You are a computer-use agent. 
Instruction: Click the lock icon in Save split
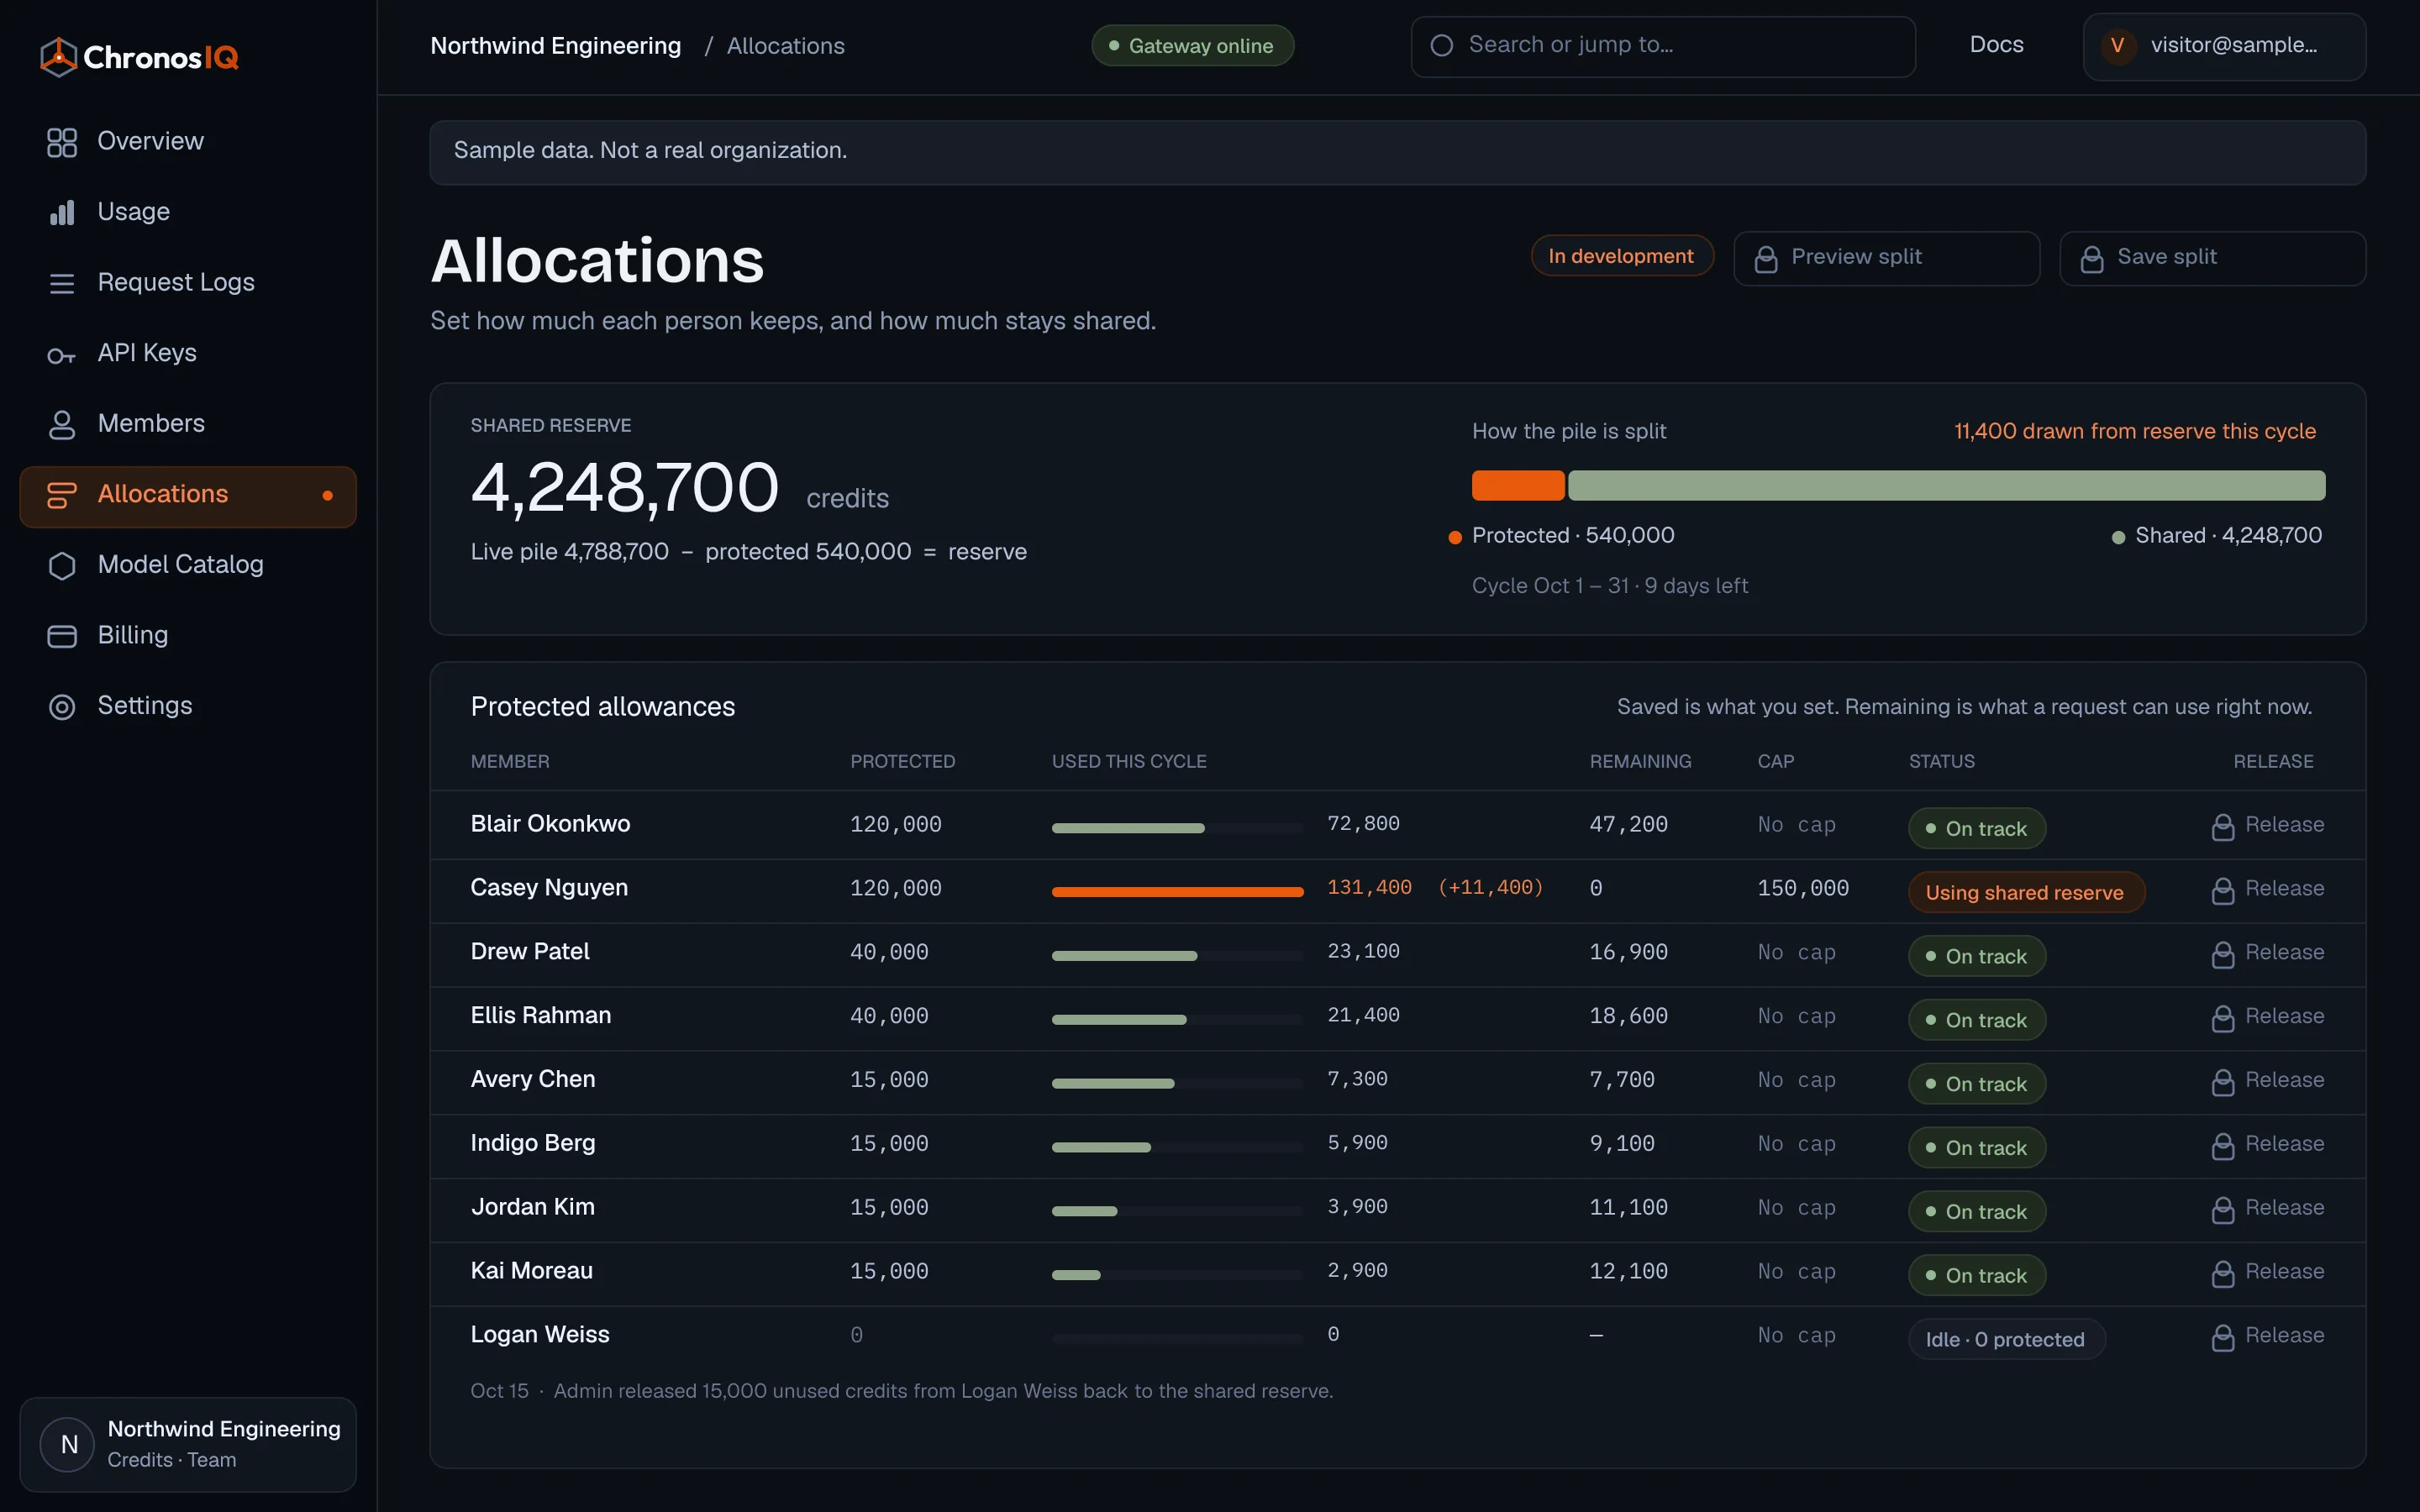pyautogui.click(x=2092, y=259)
